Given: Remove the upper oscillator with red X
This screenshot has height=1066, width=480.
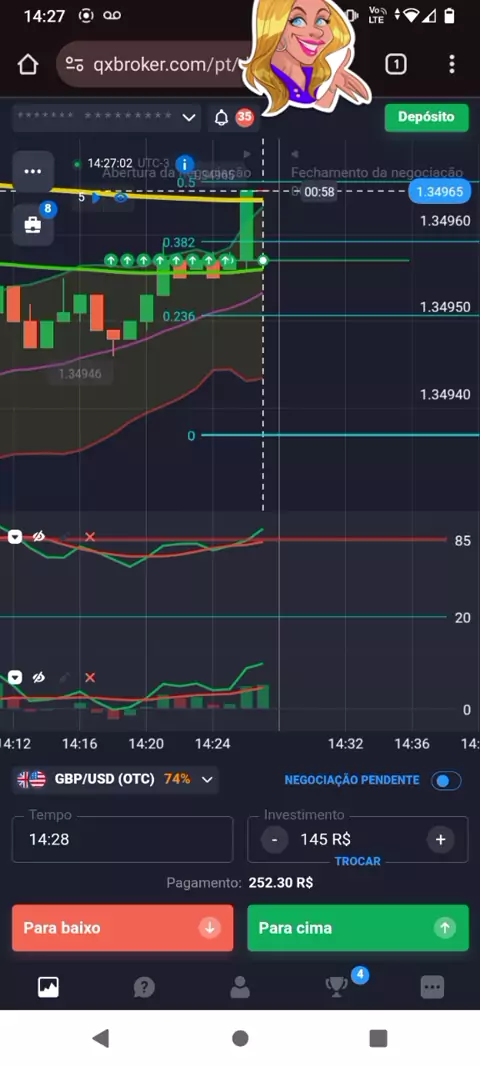Looking at the screenshot, I should coord(90,537).
